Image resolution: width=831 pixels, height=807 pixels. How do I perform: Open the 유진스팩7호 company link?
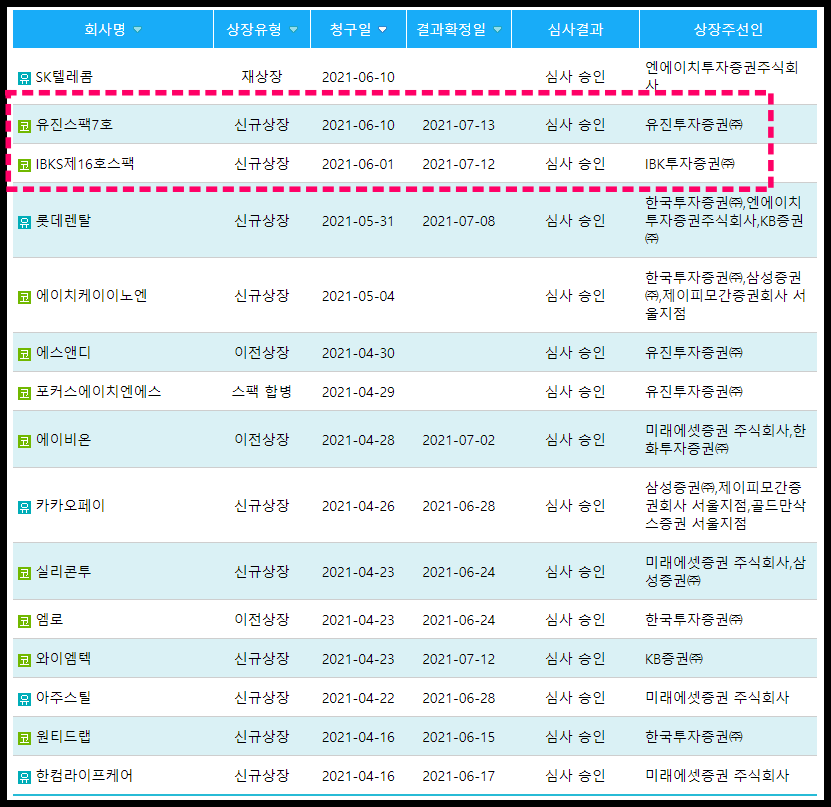pyautogui.click(x=74, y=125)
